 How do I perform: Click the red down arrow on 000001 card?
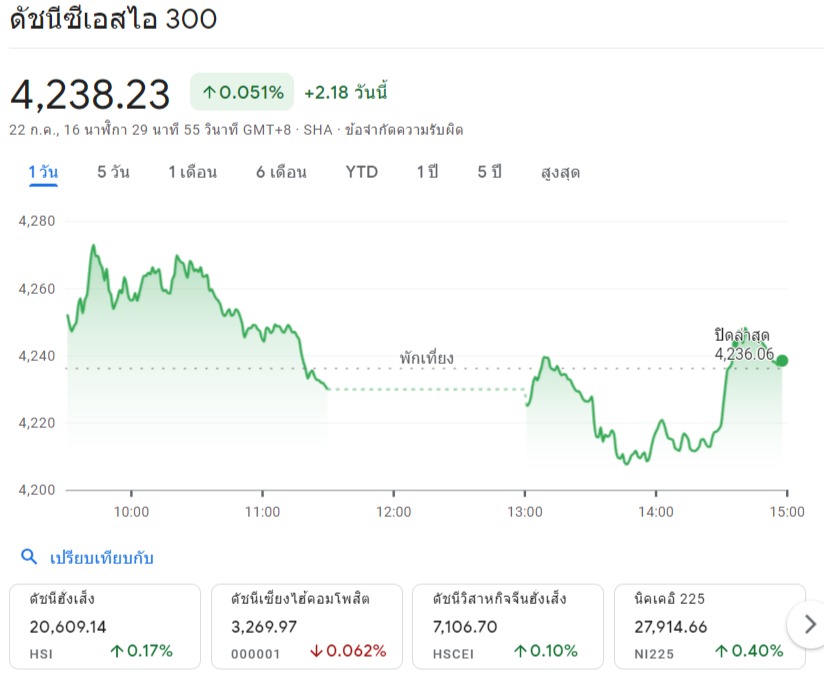(316, 651)
